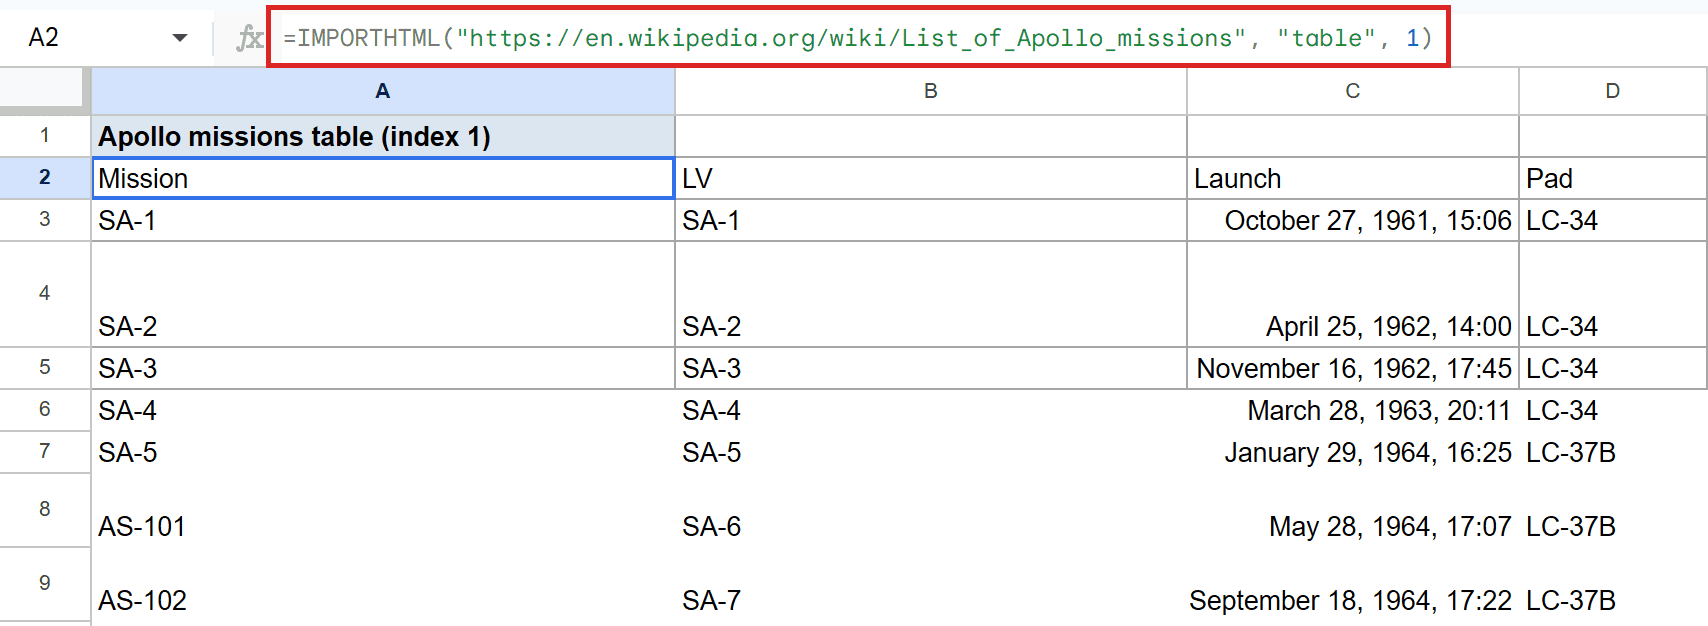Click the LC-37B cell in the September 18, 1964 row
The height and width of the screenshot is (626, 1708).
[x=1613, y=584]
